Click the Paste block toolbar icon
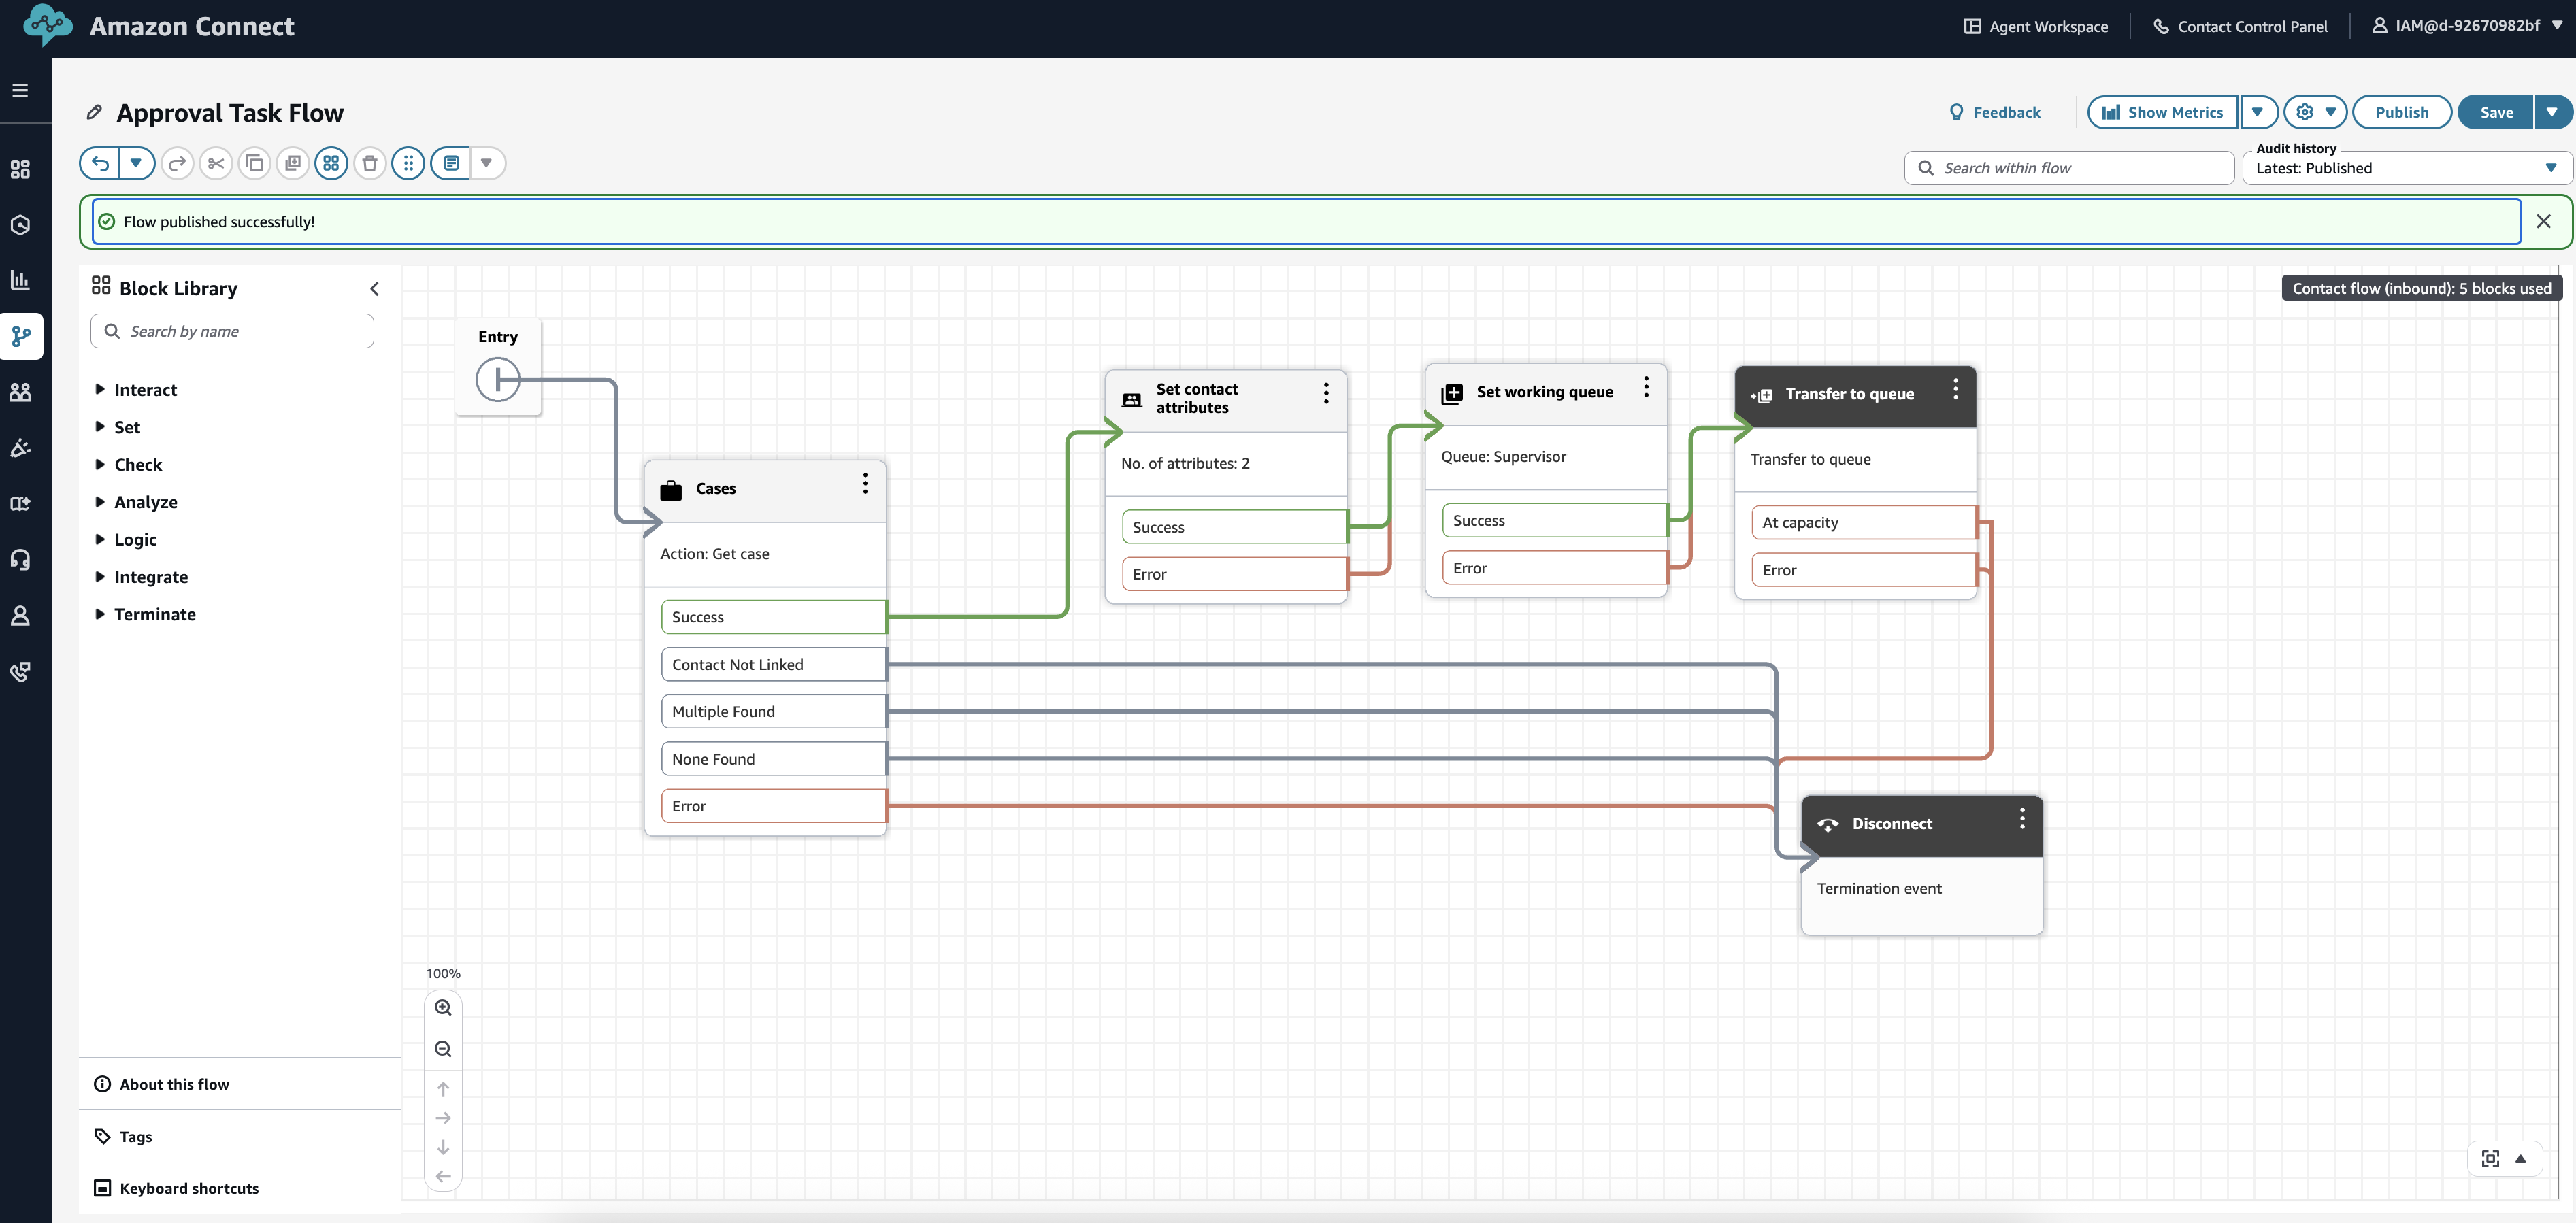Screen dimensions: 2576x1223 pyautogui.click(x=292, y=163)
